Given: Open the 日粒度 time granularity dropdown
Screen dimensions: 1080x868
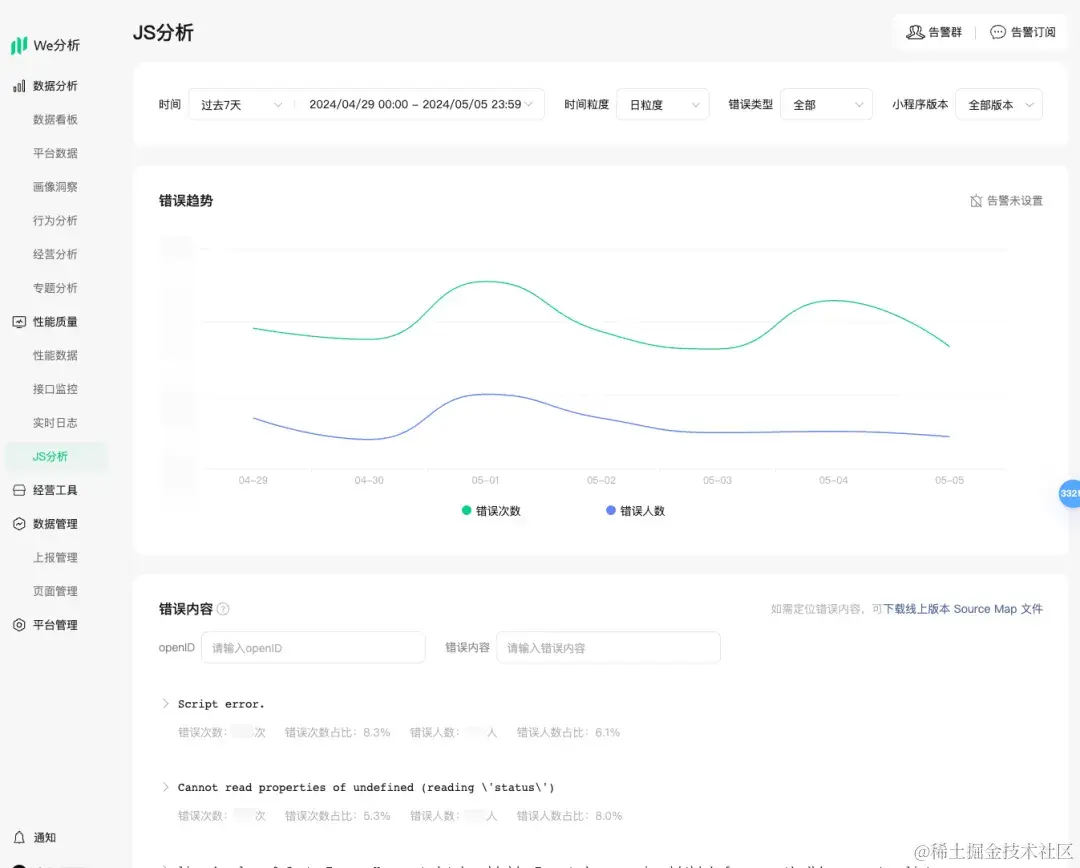Looking at the screenshot, I should tap(663, 105).
